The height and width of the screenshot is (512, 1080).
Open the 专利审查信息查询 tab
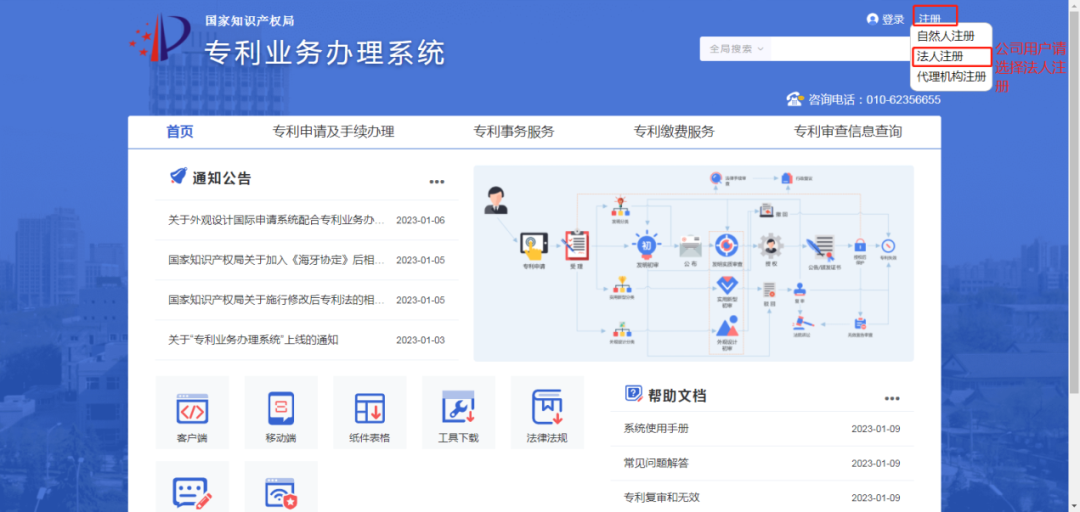coord(848,132)
